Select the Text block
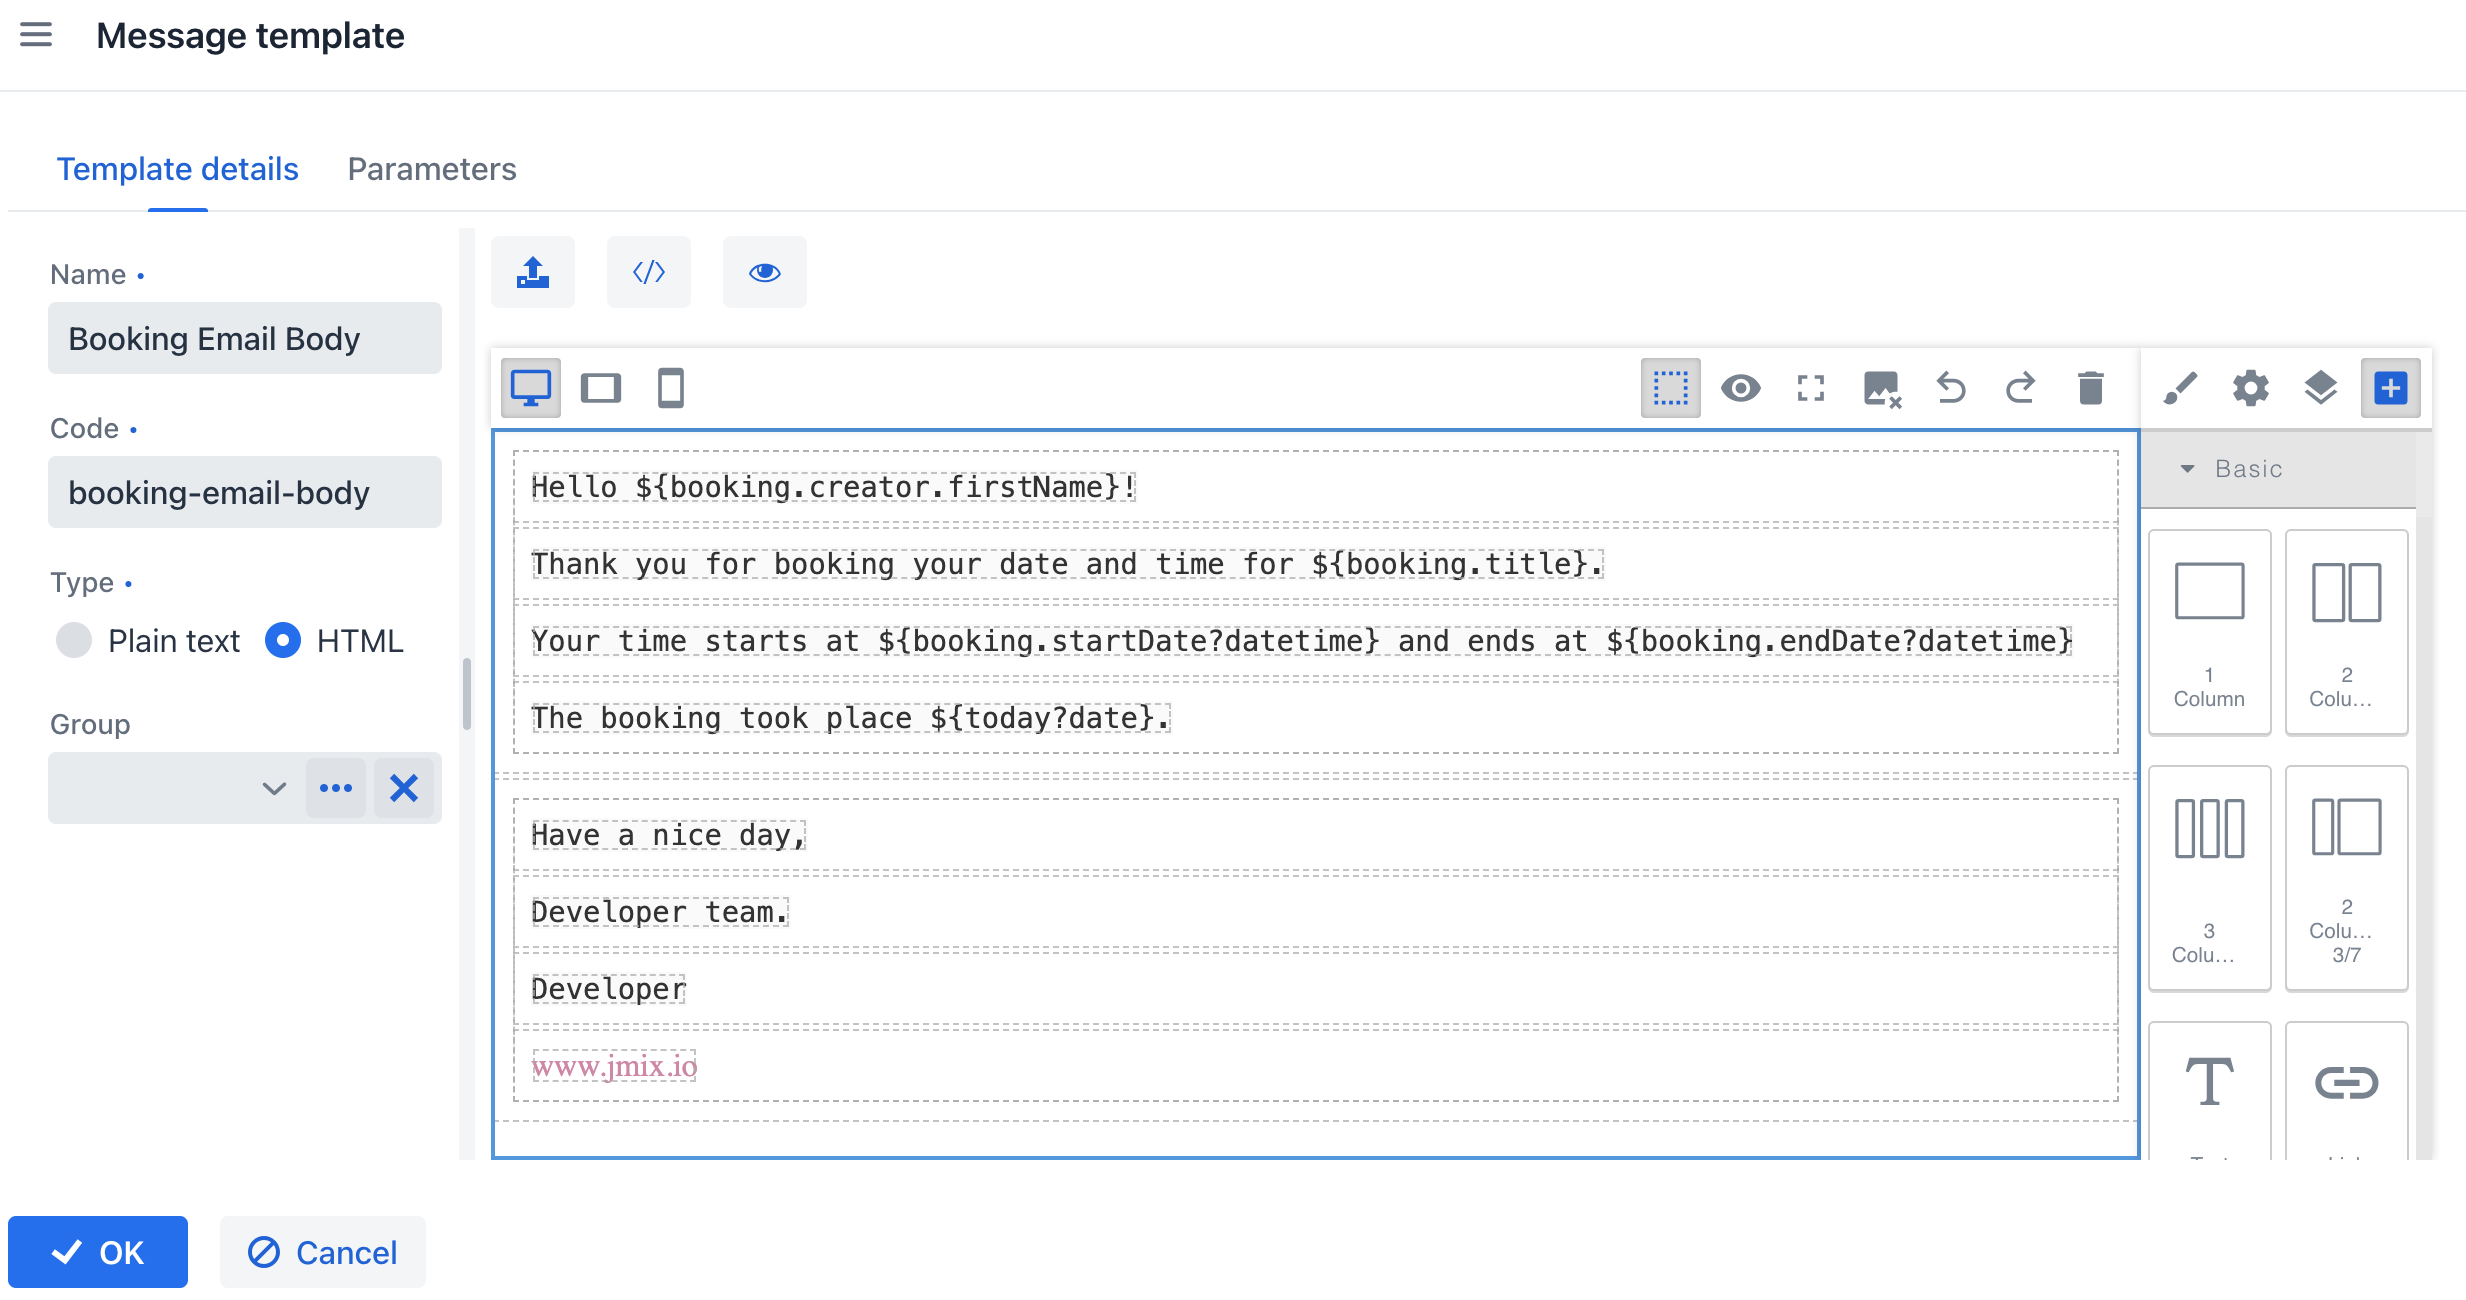Image resolution: width=2466 pixels, height=1300 pixels. [2209, 1090]
